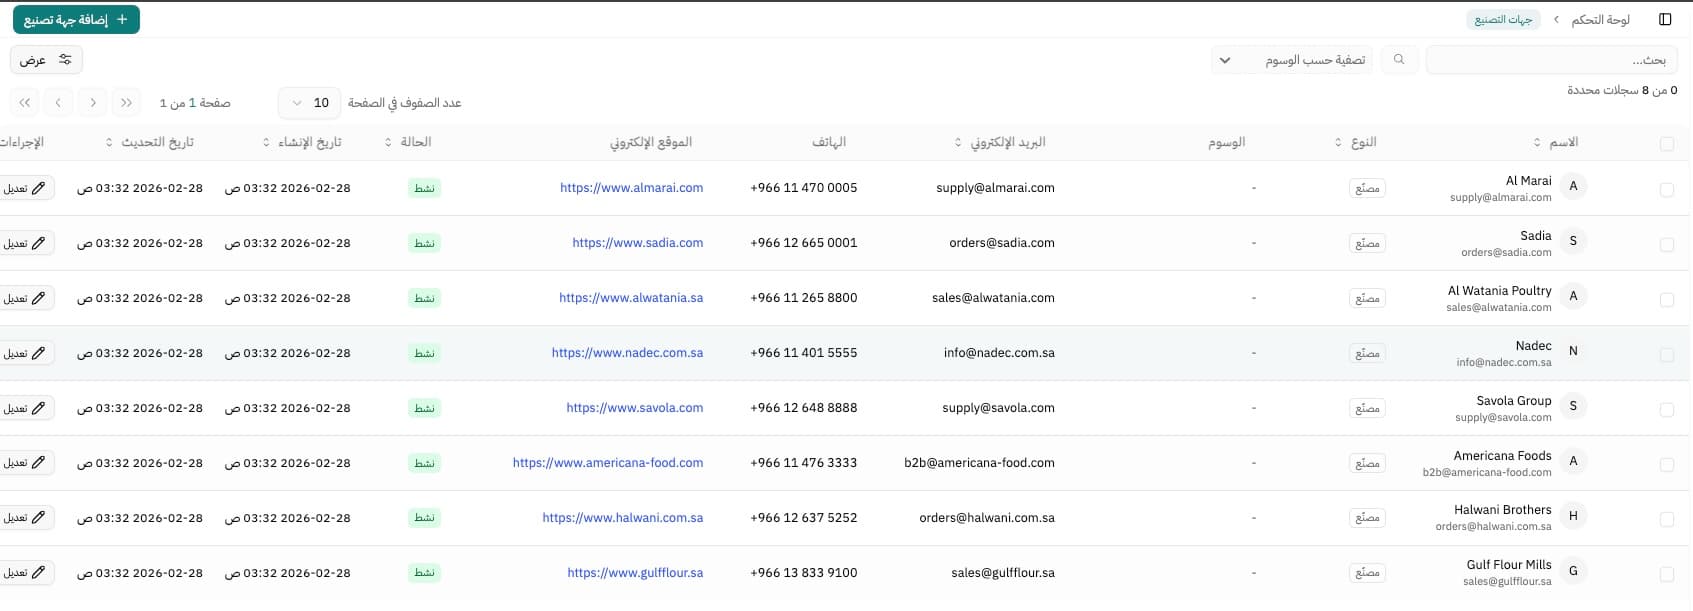The image size is (1693, 611).
Task: Sort by البريد الإلكتروني column header
Action: 1000,142
